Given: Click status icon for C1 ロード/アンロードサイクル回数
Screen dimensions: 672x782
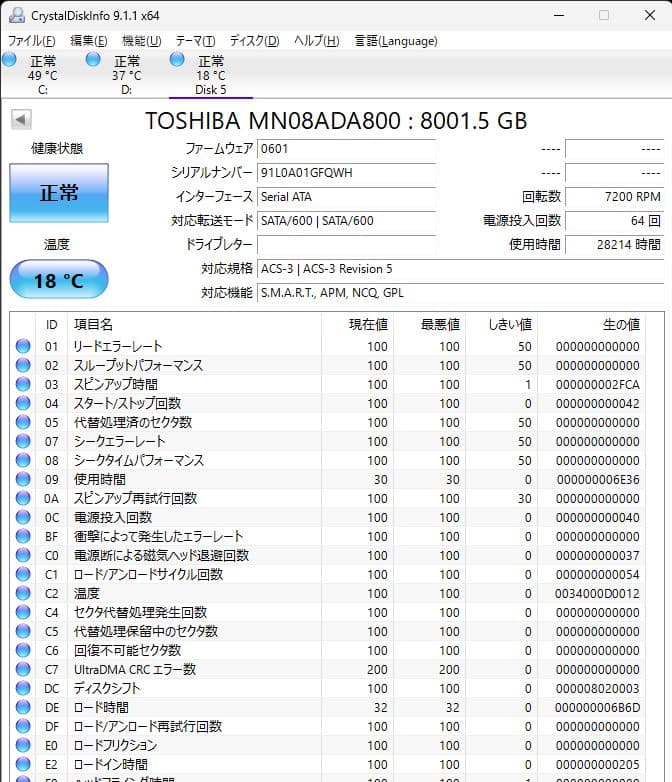Looking at the screenshot, I should pyautogui.click(x=23, y=574).
